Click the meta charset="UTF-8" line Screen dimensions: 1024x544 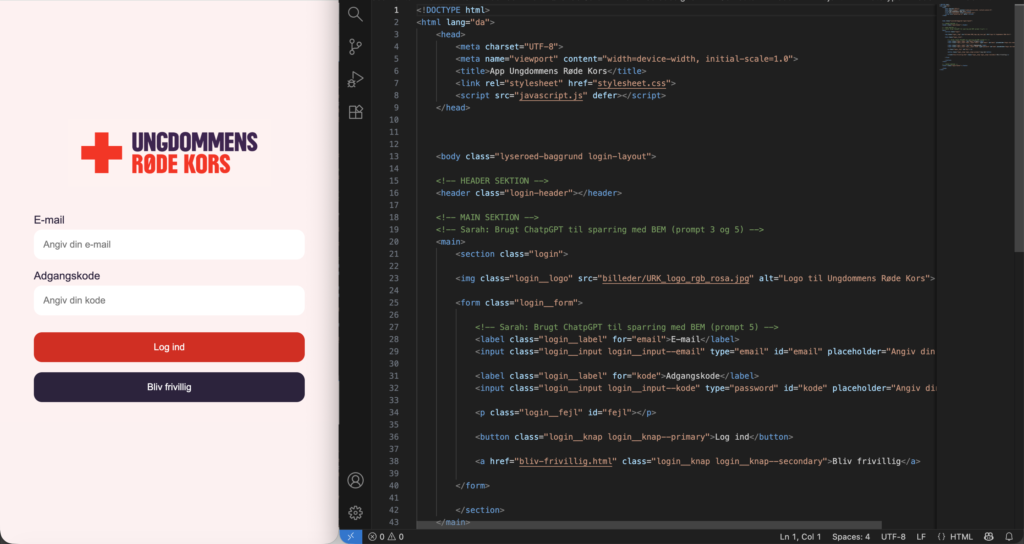tap(509, 46)
